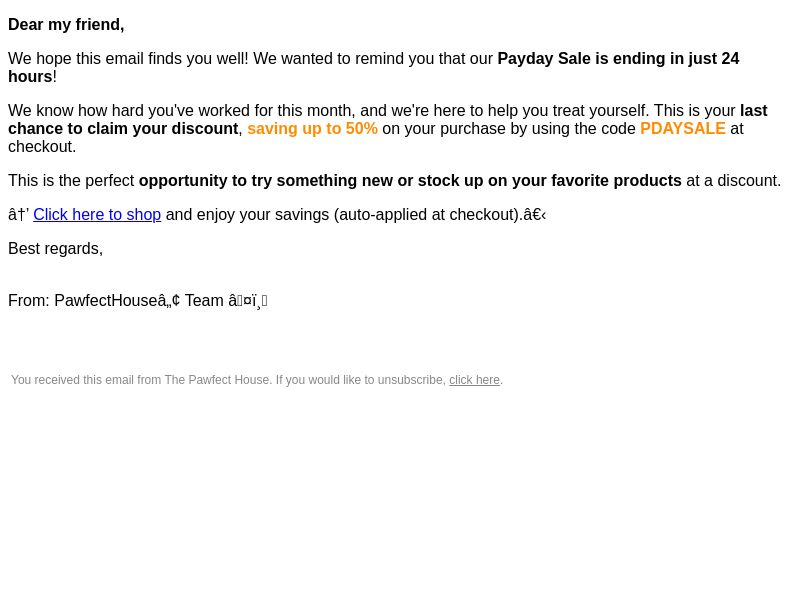
Task: Click the unsubscribe 'click here' link
Action: (474, 380)
